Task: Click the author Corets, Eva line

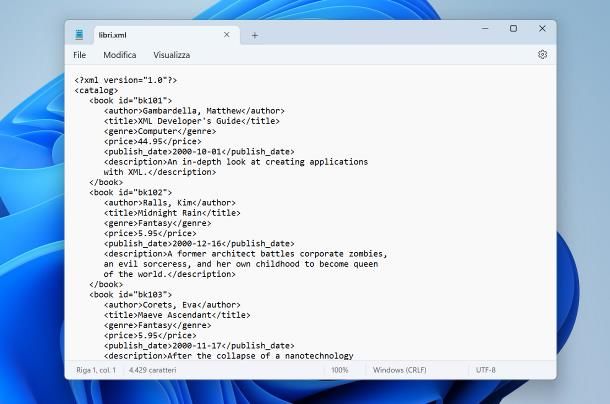Action: [172, 305]
